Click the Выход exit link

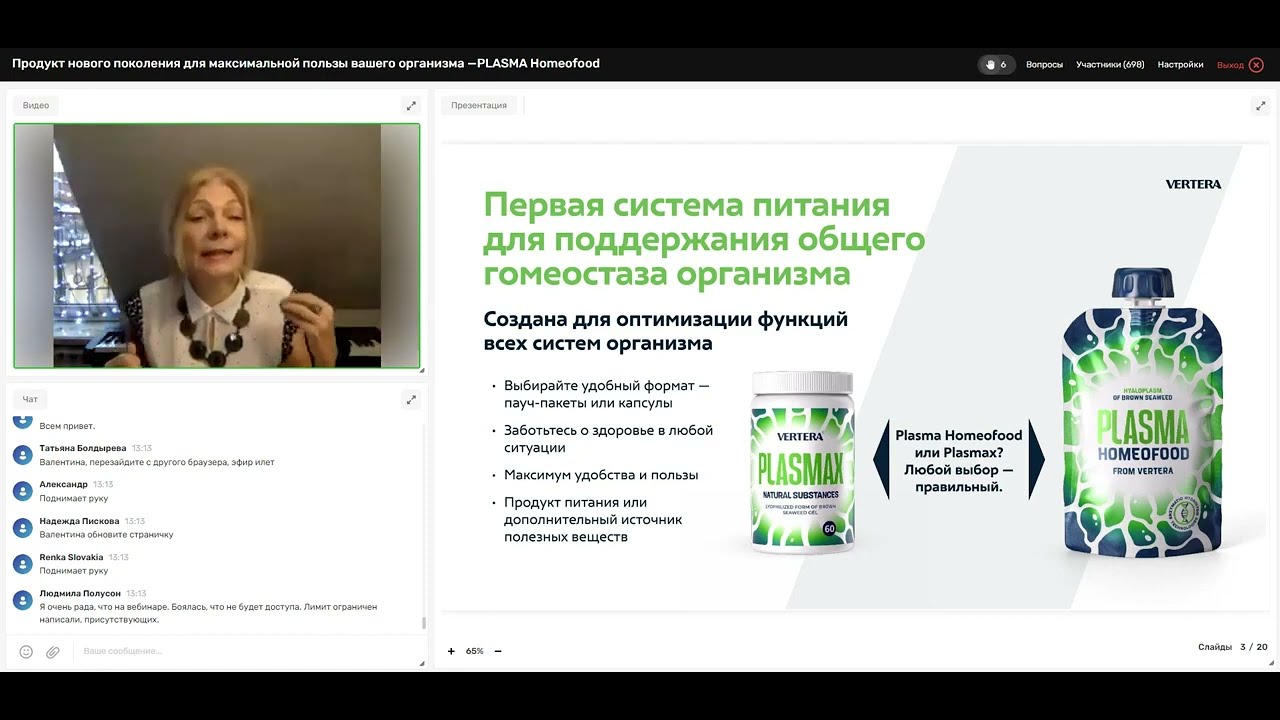tap(1230, 65)
